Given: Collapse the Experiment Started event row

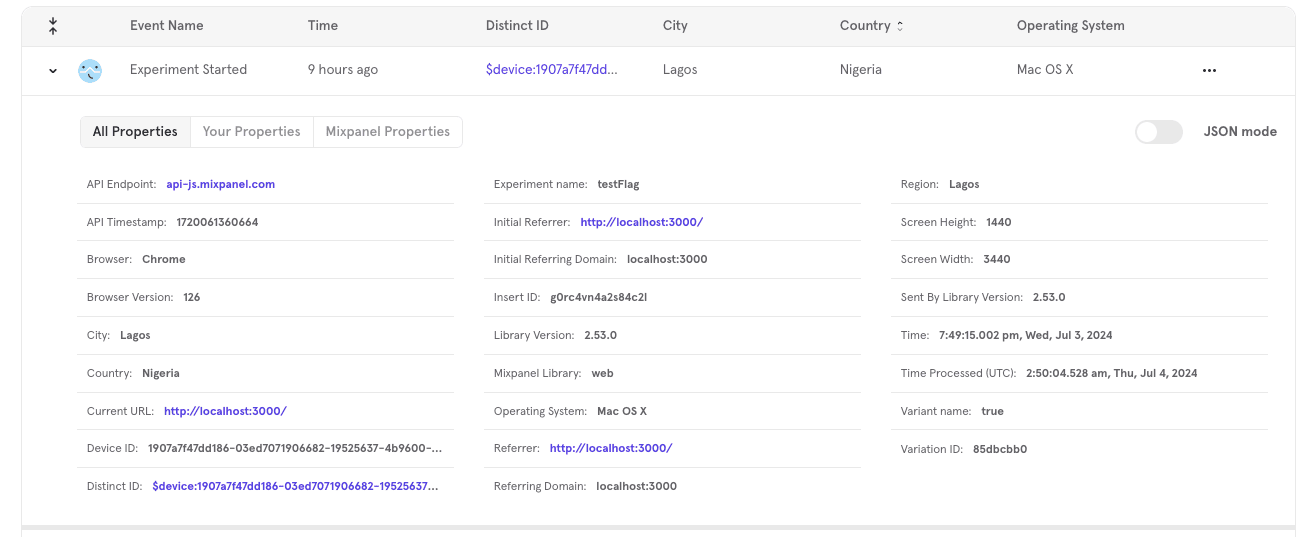Looking at the screenshot, I should pos(53,70).
